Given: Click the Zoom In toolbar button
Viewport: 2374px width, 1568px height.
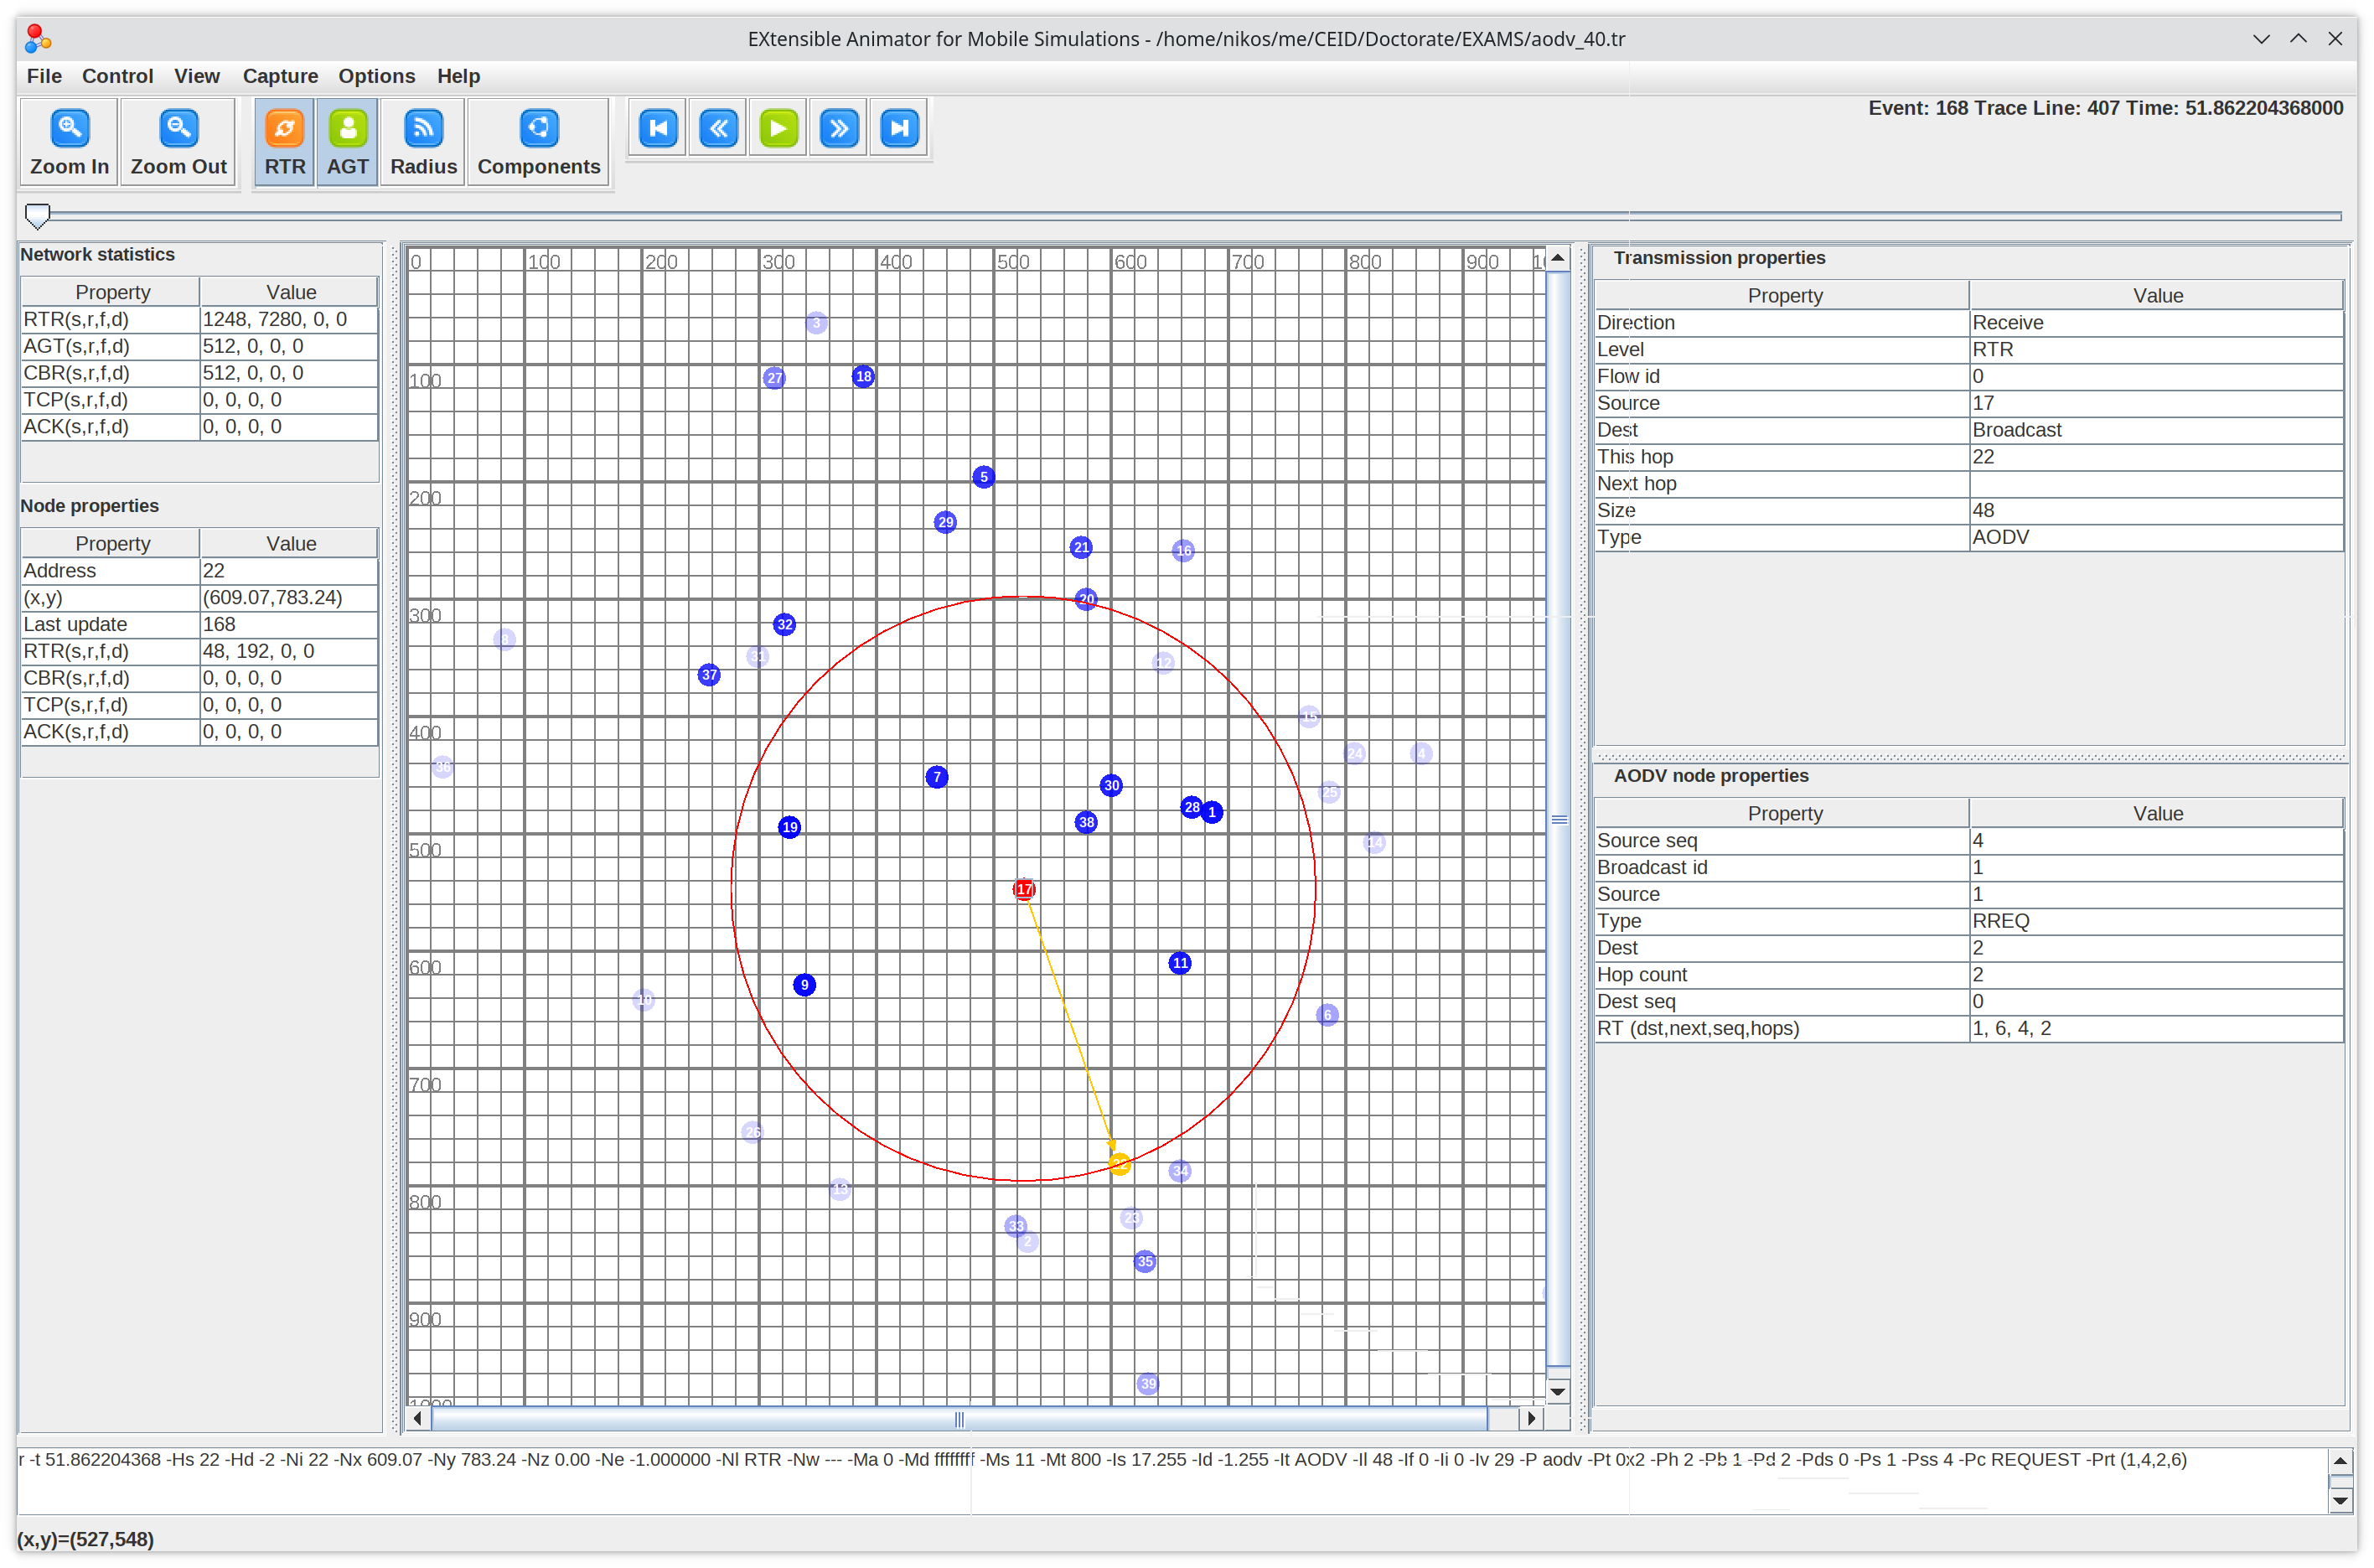Looking at the screenshot, I should point(69,142).
